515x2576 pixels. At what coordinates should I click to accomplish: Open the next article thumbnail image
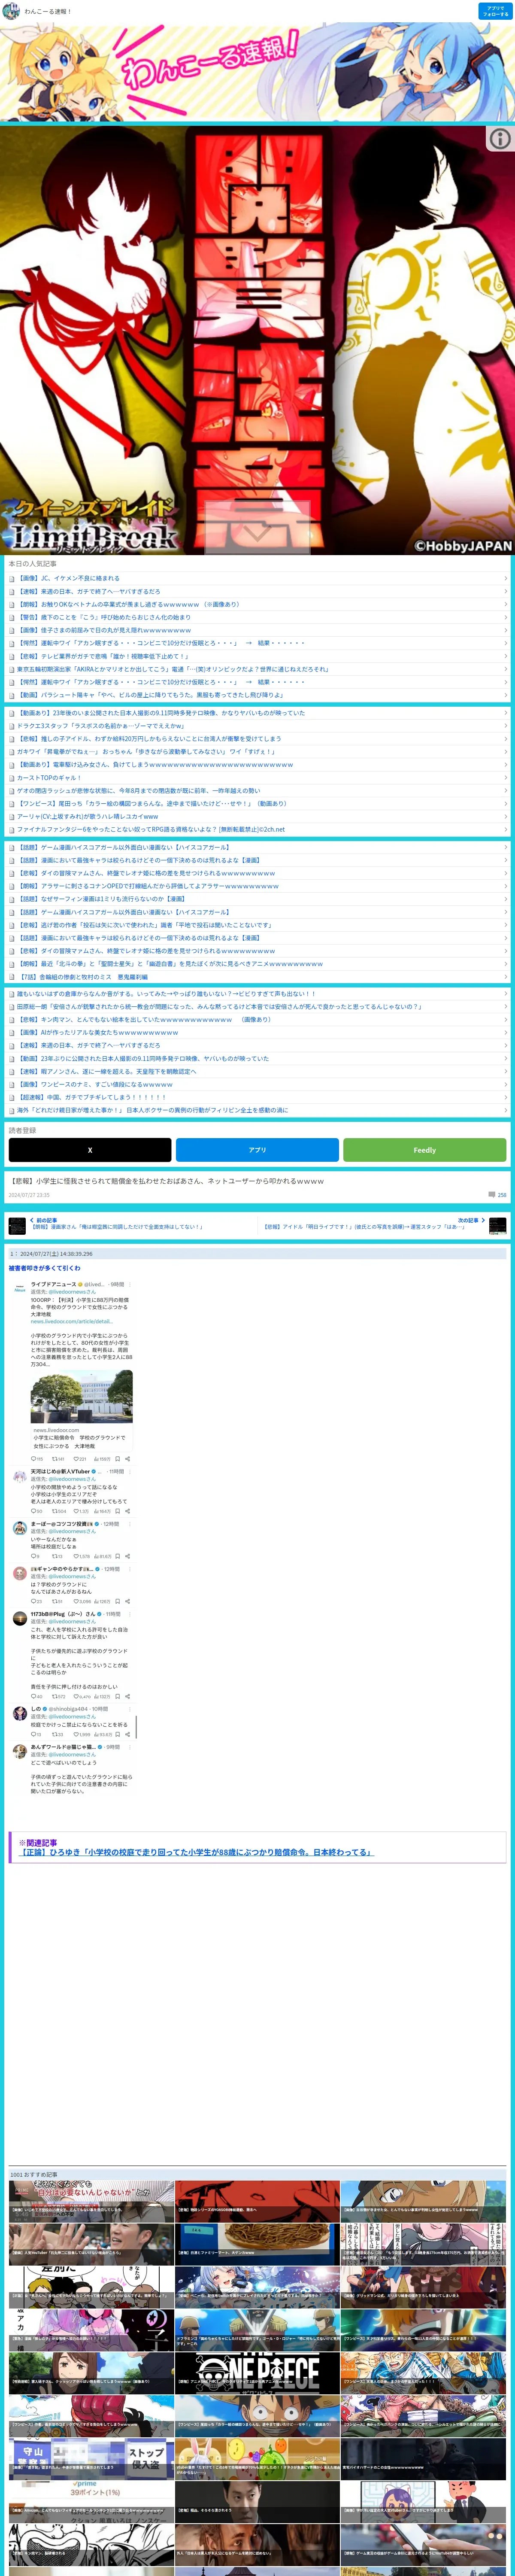[x=498, y=1226]
